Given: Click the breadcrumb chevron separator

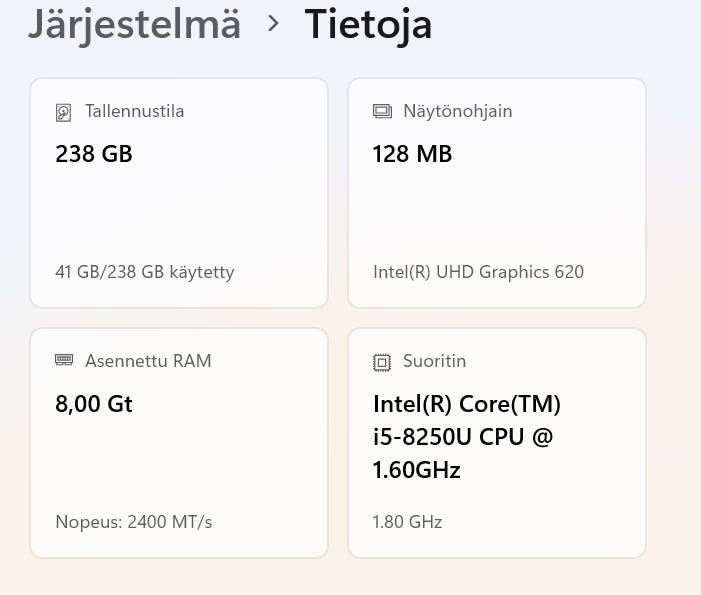Looking at the screenshot, I should pyautogui.click(x=273, y=23).
